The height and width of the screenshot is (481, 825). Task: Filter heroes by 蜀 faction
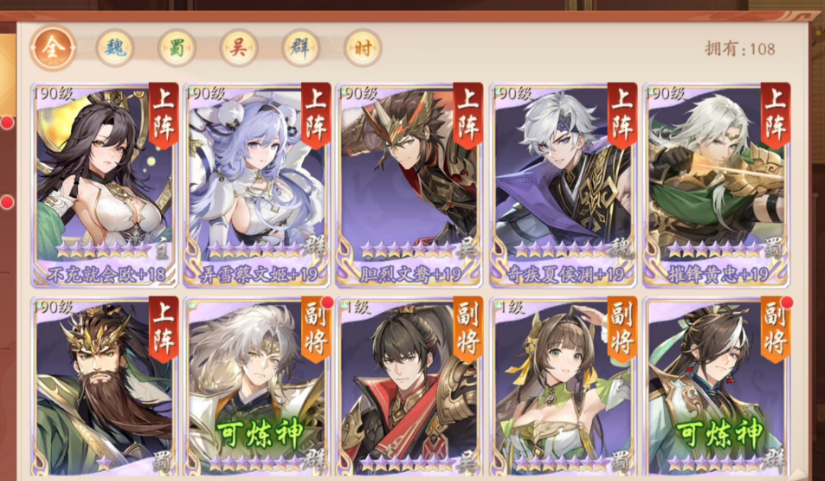click(x=177, y=48)
